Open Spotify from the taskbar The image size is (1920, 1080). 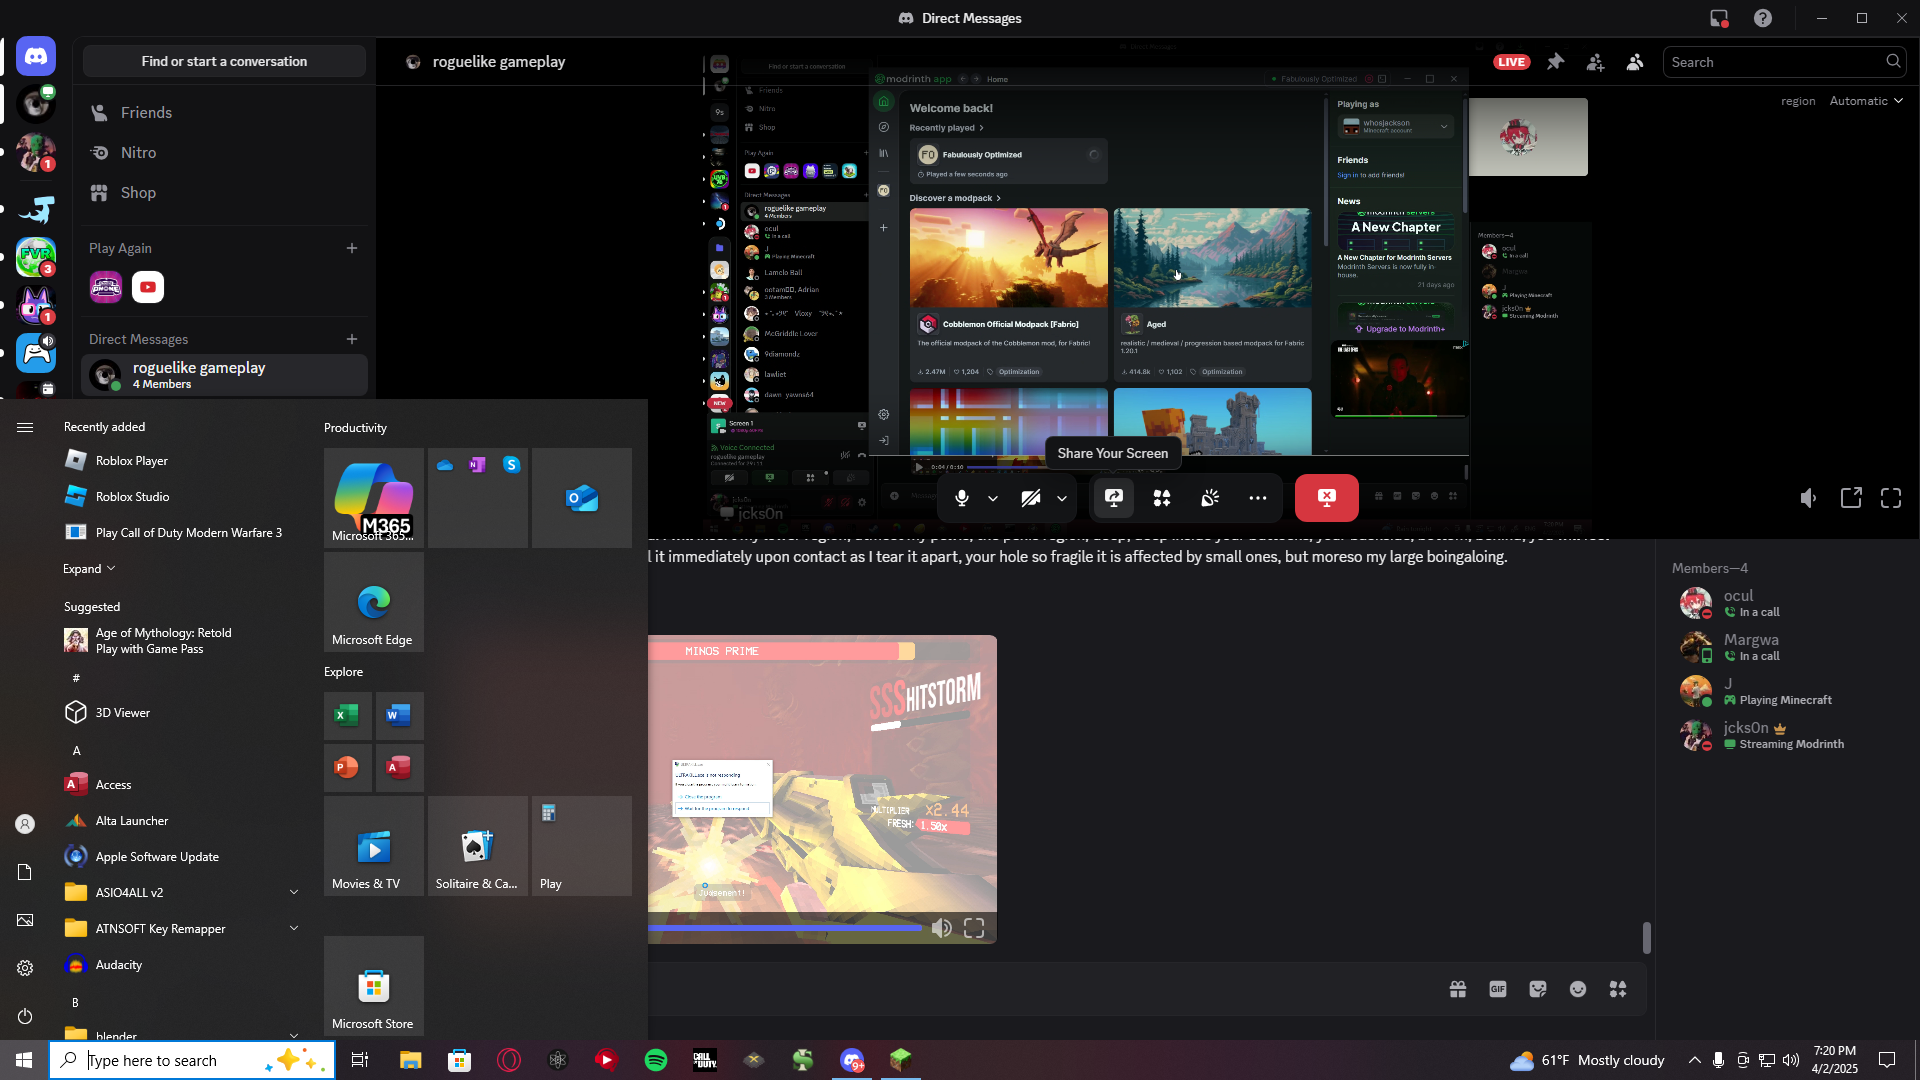pos(656,1060)
